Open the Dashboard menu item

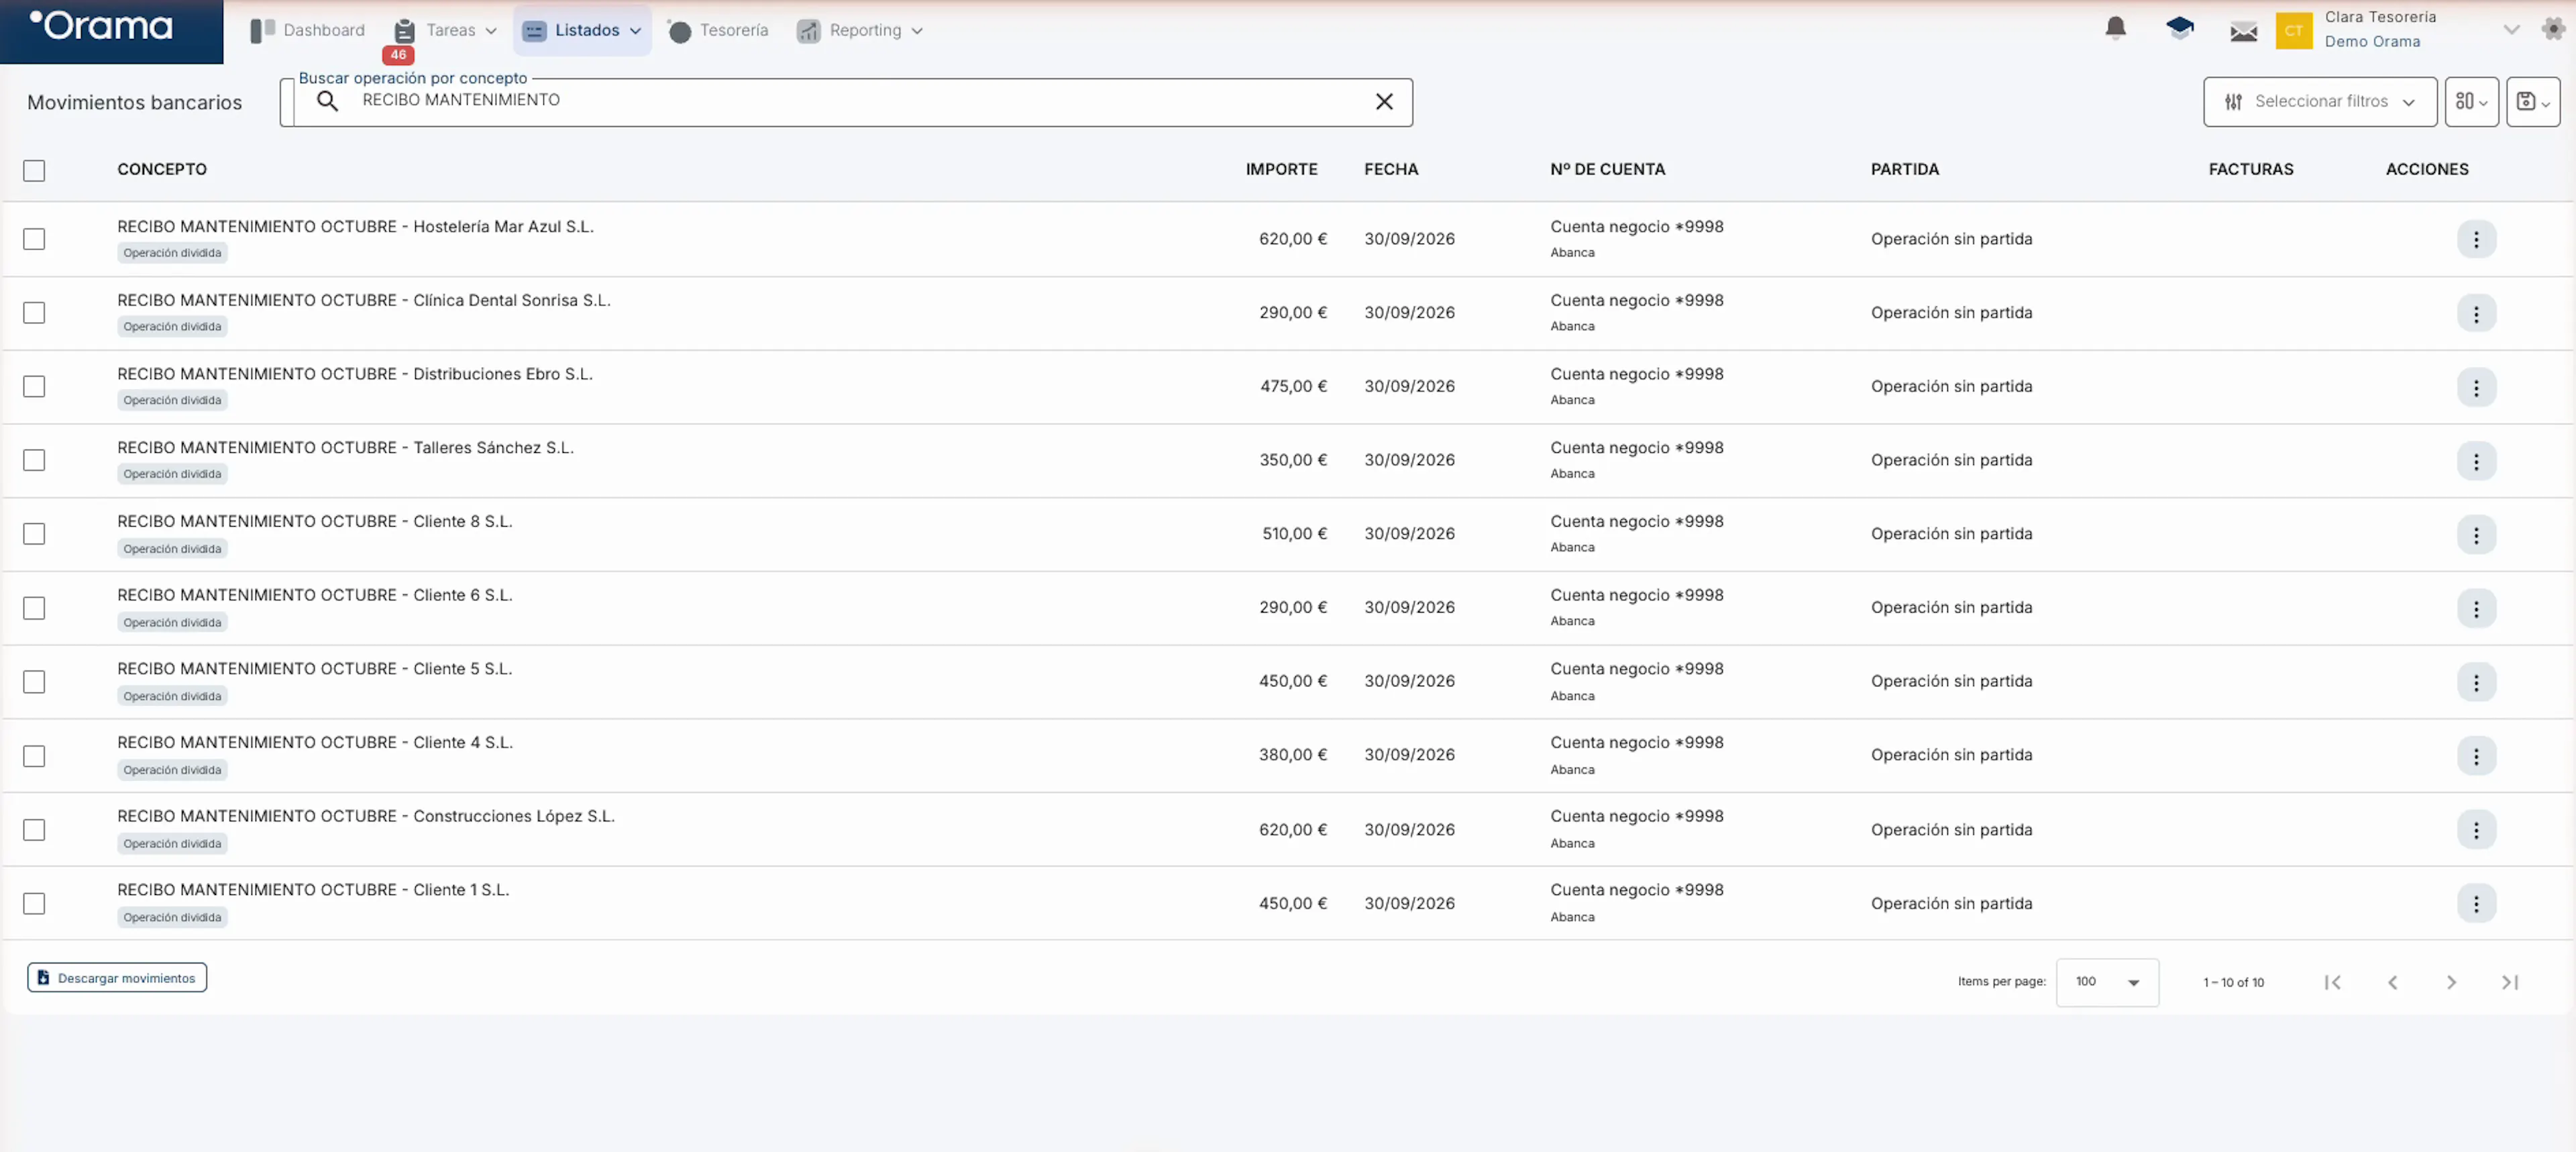307,30
